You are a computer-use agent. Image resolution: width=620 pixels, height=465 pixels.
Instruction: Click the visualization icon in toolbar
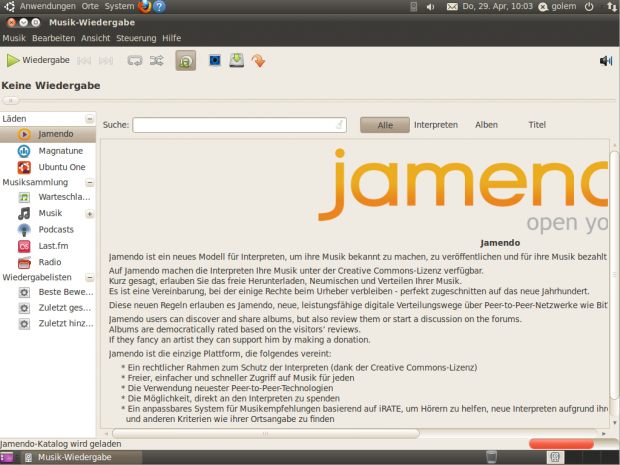coord(215,61)
